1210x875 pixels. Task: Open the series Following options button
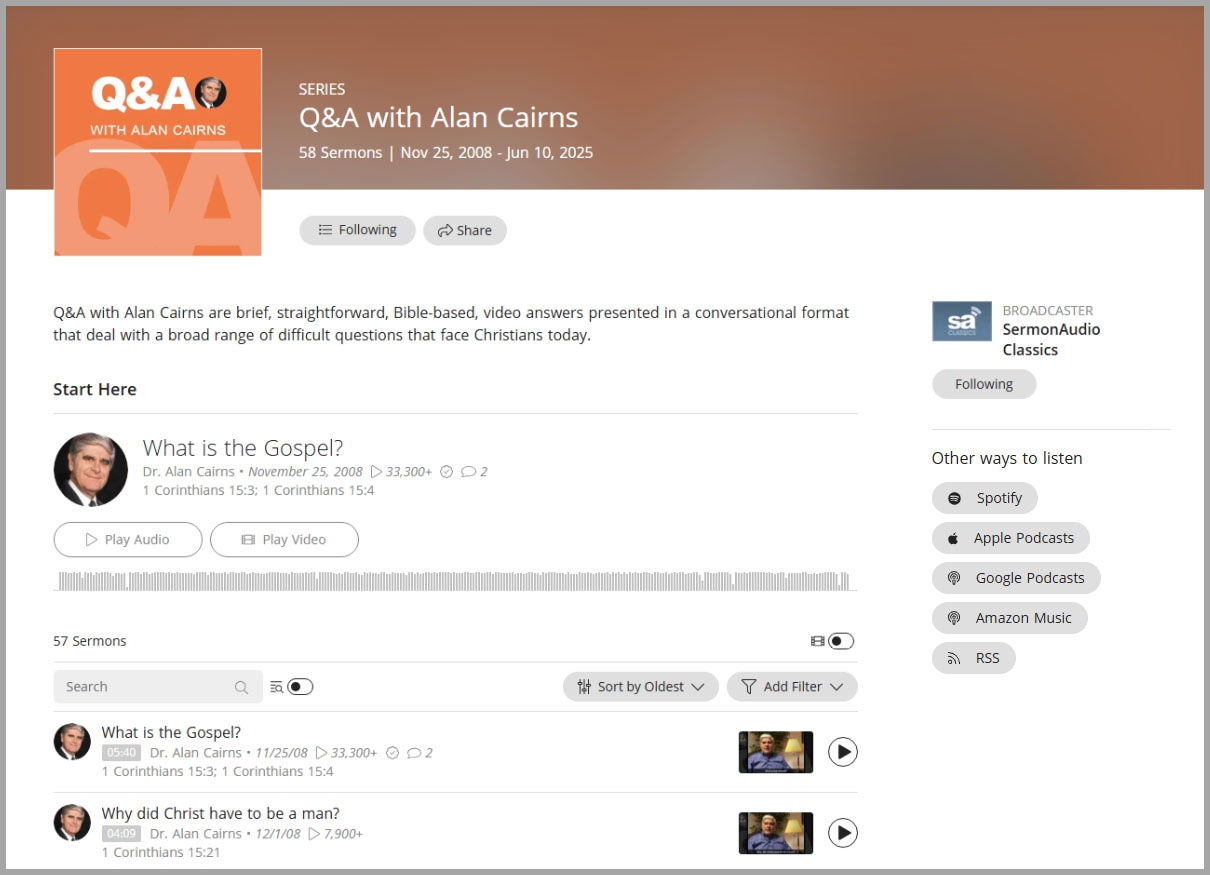coord(357,230)
